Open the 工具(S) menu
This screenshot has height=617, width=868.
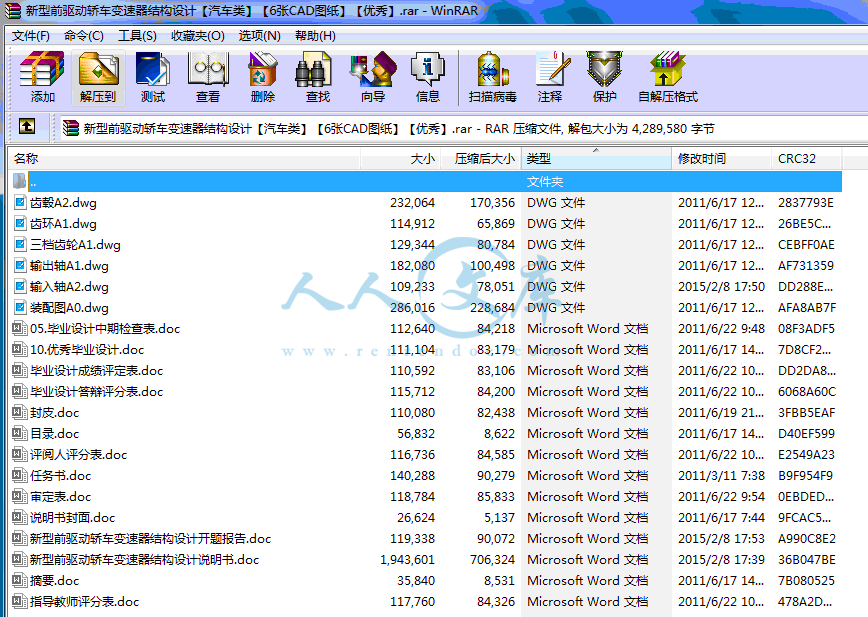(137, 36)
